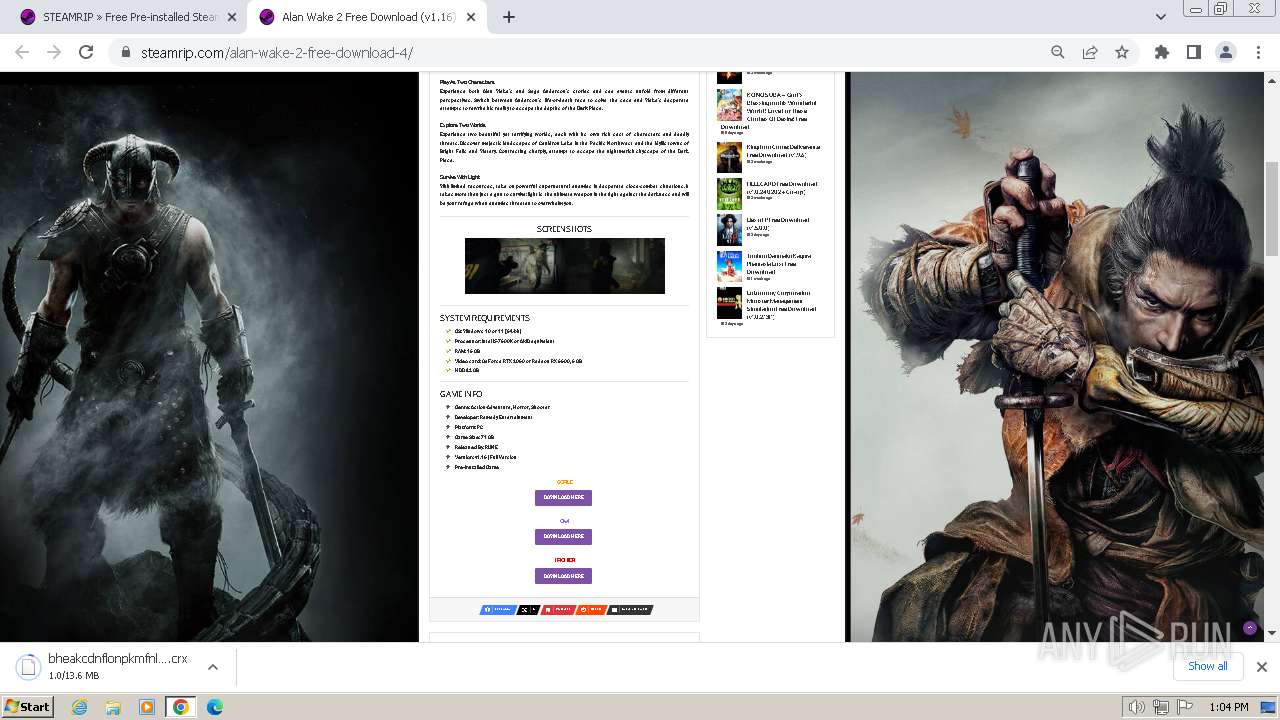Bookmark this page with the star icon
1280x720 pixels.
[x=1122, y=52]
